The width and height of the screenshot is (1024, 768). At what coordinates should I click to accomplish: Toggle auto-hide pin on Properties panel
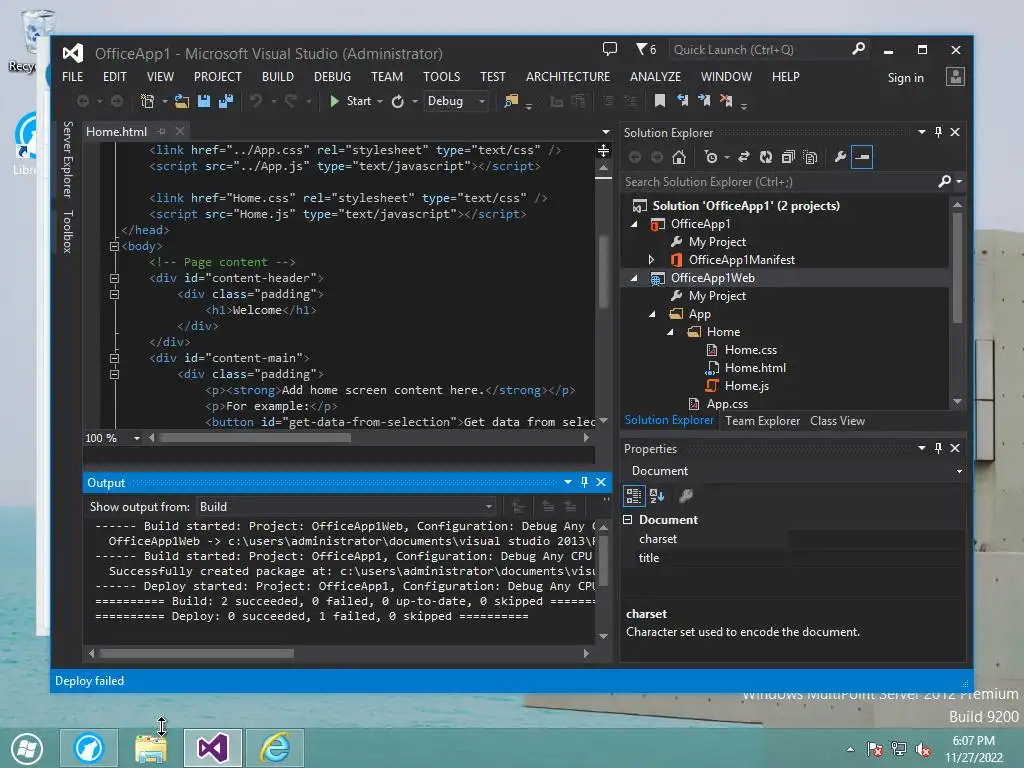(938, 448)
